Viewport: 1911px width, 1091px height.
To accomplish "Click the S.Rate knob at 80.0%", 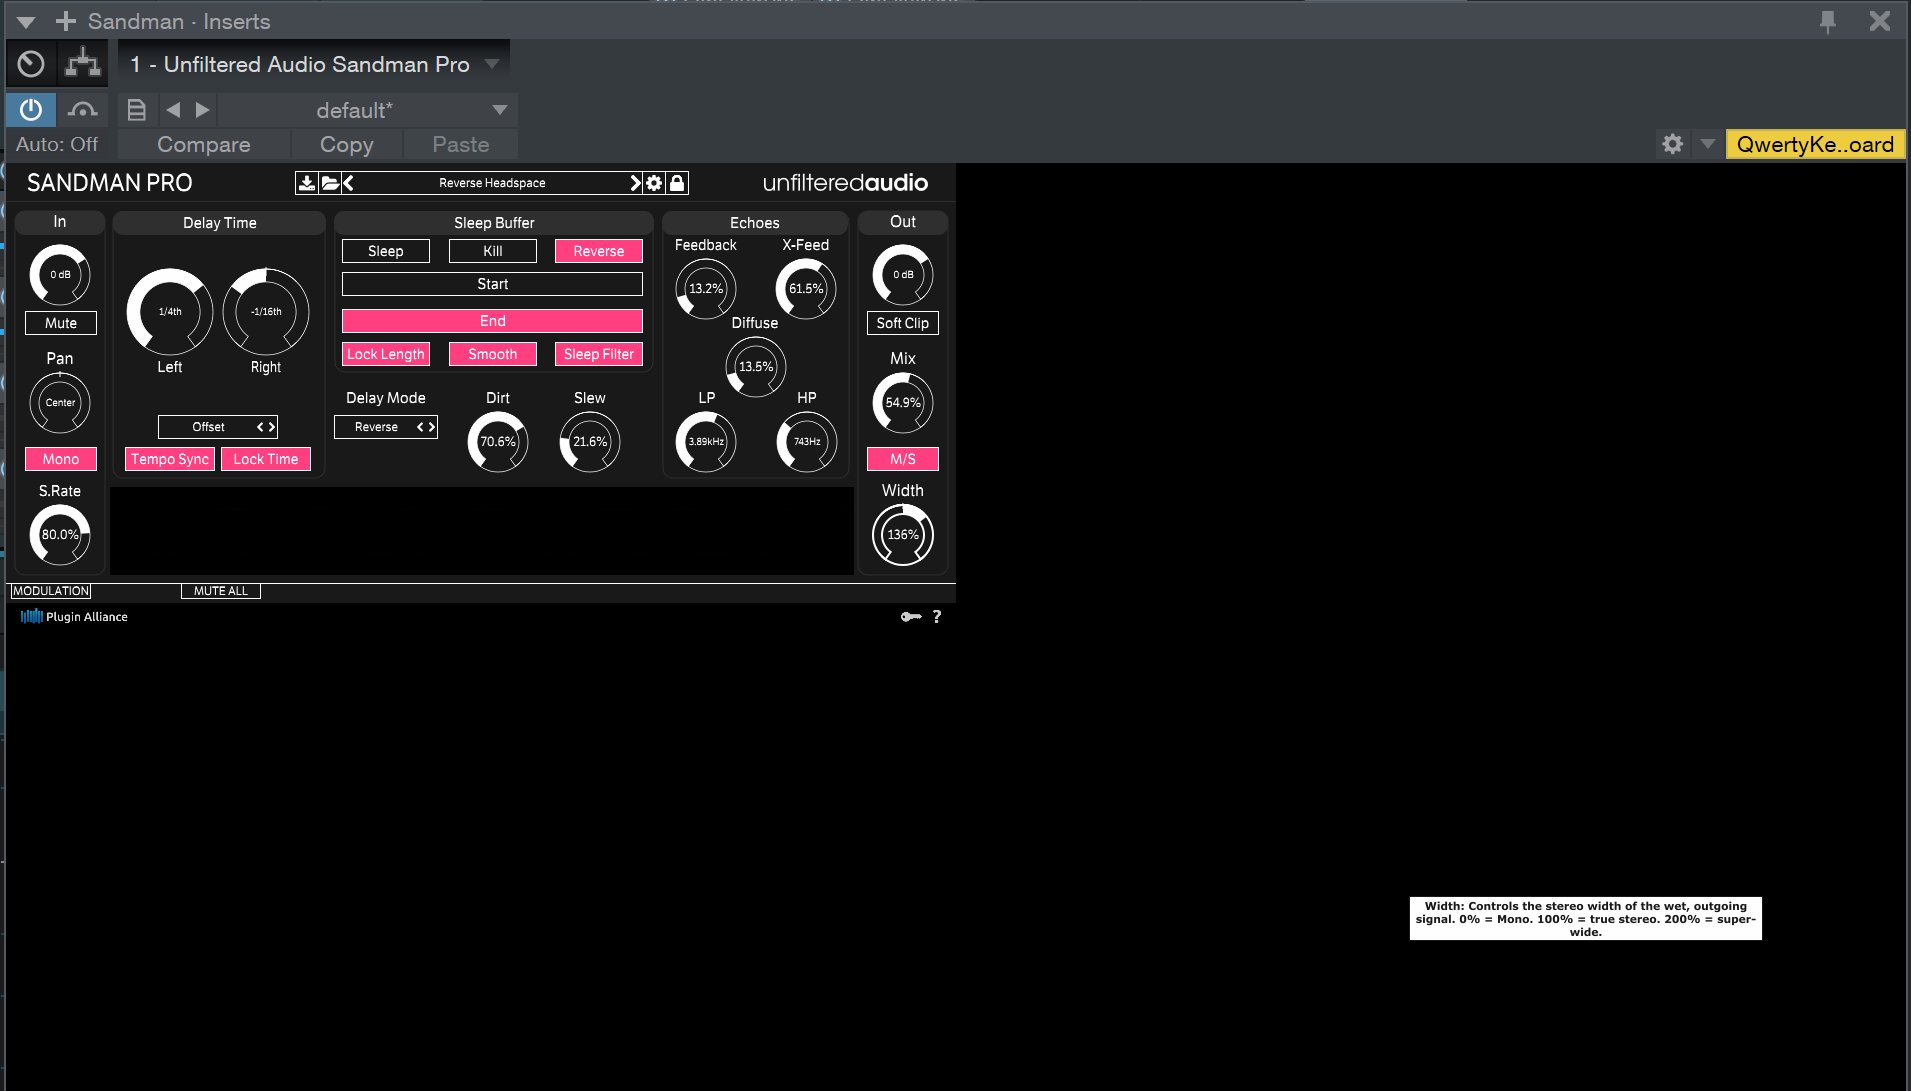I will tap(60, 535).
